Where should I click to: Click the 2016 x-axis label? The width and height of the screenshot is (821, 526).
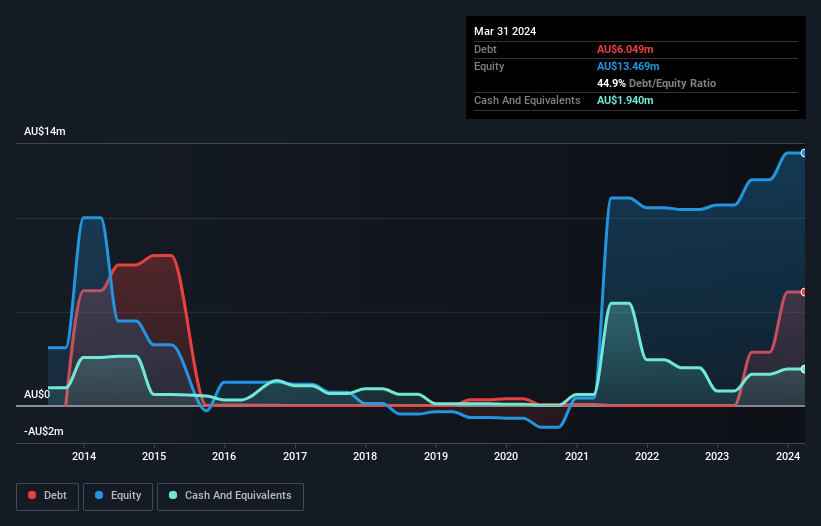[x=224, y=456]
